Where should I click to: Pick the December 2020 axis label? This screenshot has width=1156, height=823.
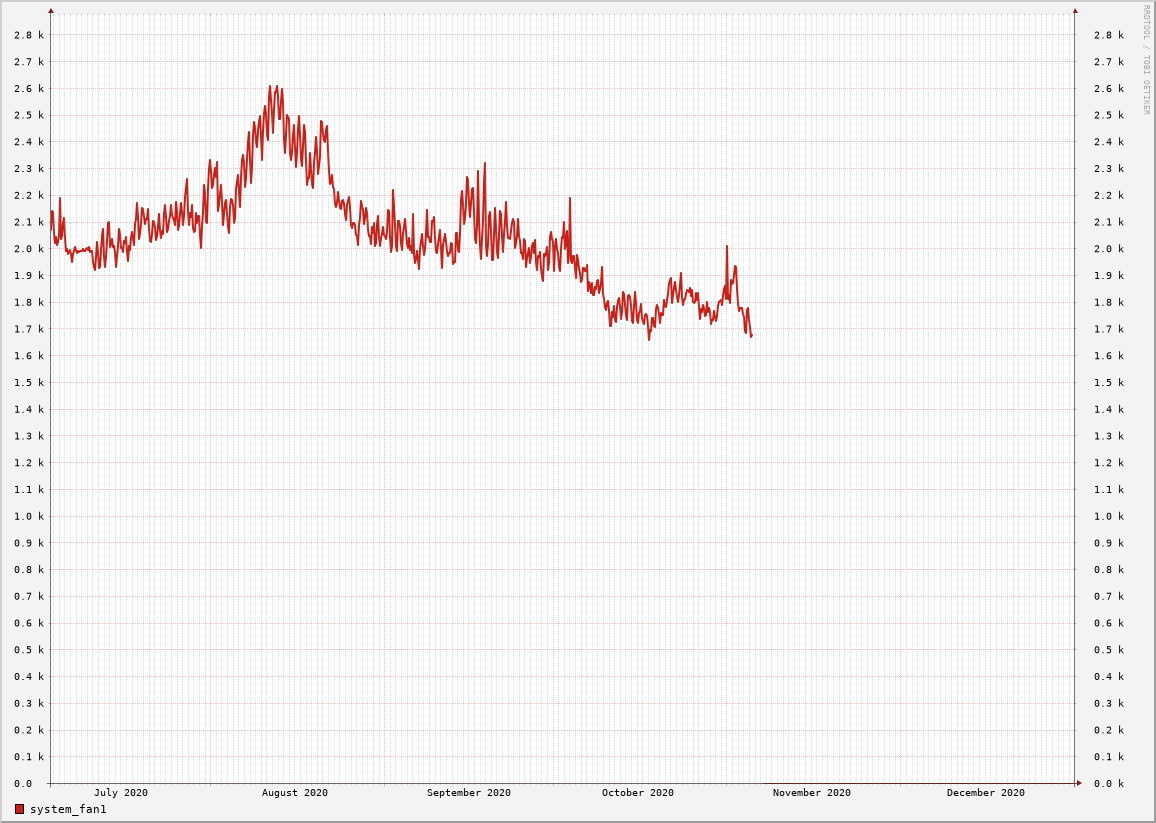985,793
